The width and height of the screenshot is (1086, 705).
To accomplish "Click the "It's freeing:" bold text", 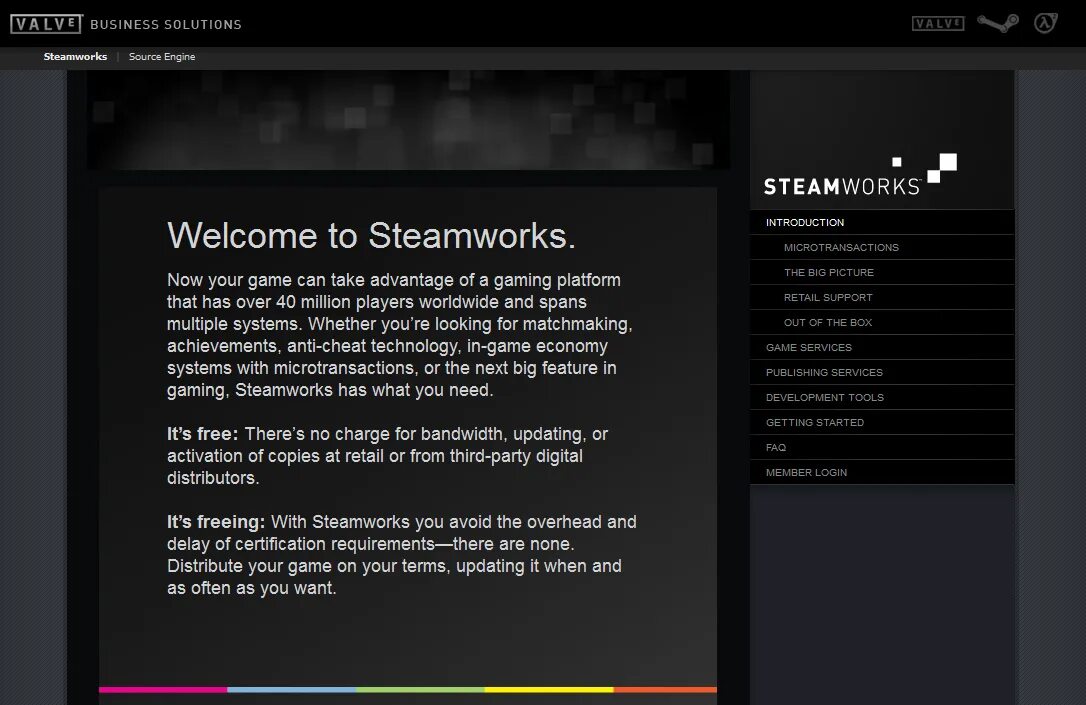I will (x=216, y=521).
